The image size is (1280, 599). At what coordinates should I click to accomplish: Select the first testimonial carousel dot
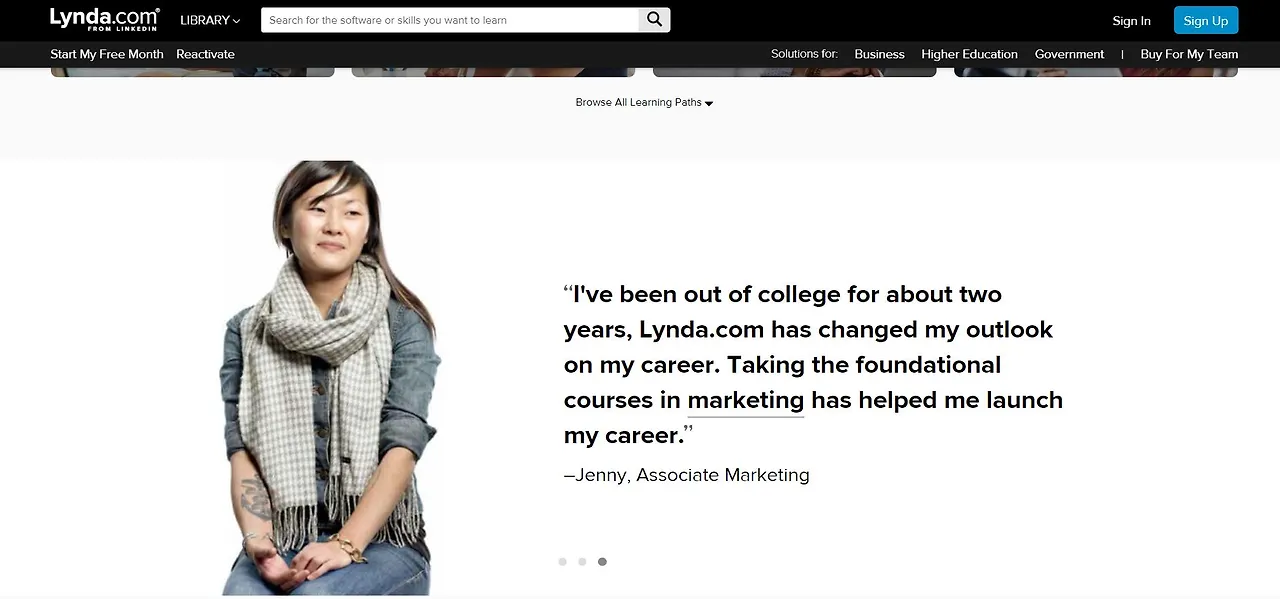point(562,562)
